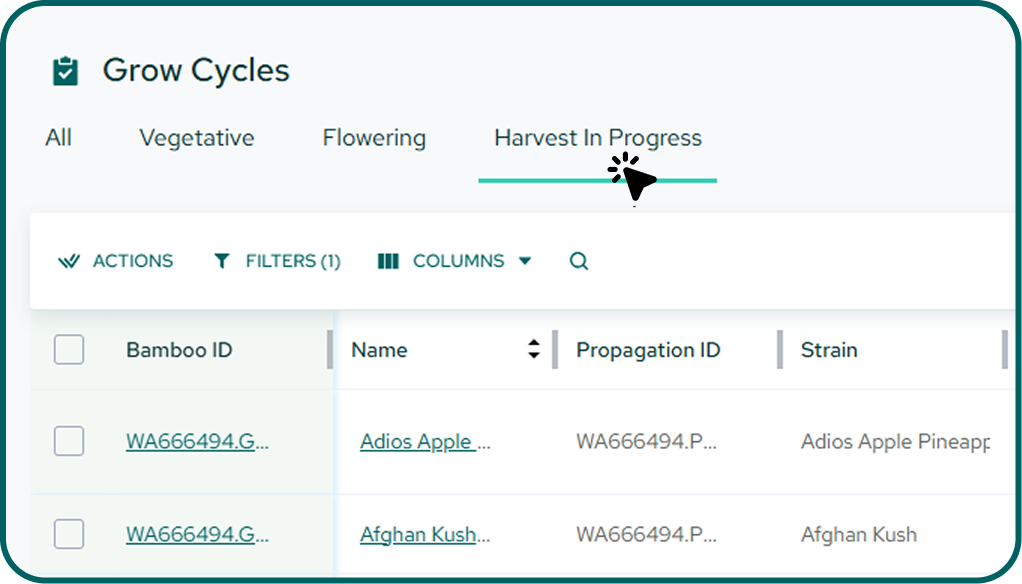The image size is (1022, 584).
Task: Toggle the select-all header checkbox
Action: 69,350
